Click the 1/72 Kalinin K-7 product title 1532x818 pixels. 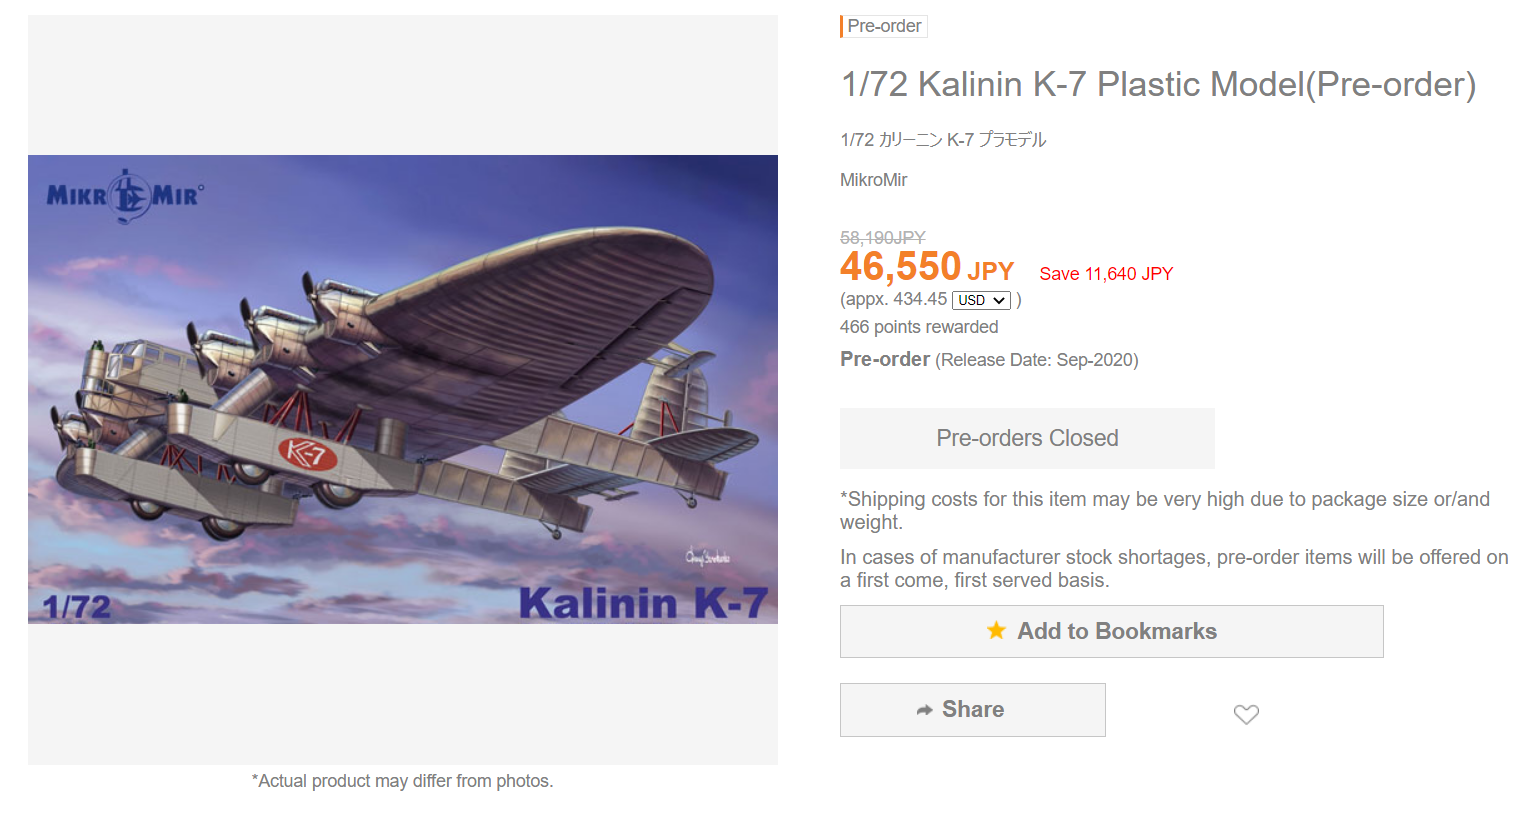point(1158,84)
